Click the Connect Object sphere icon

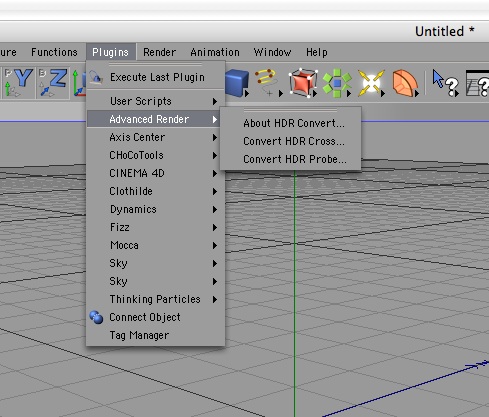[x=96, y=317]
